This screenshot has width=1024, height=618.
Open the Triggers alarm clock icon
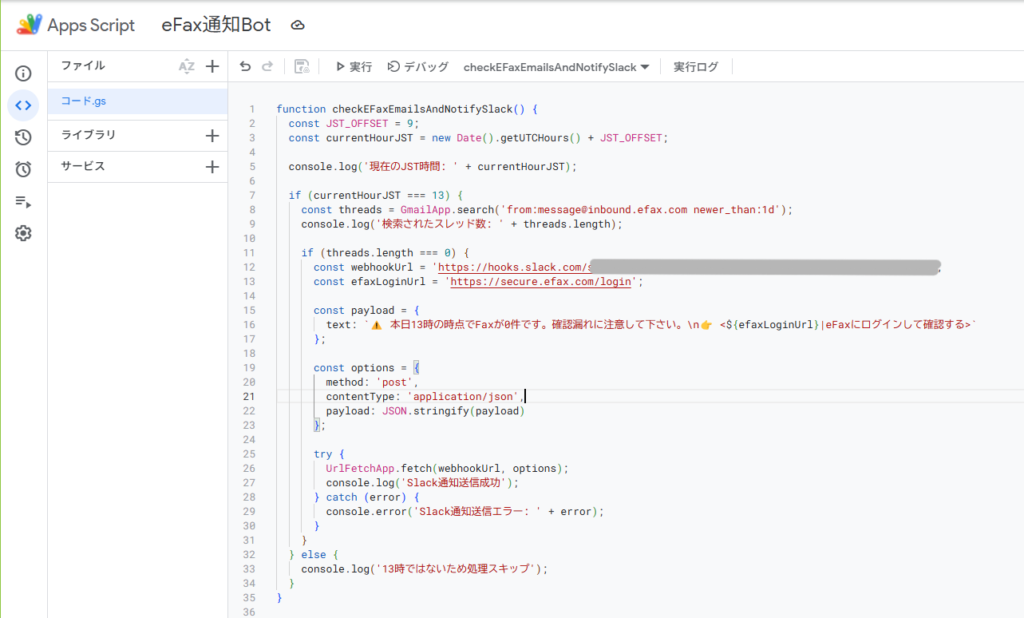click(x=23, y=169)
